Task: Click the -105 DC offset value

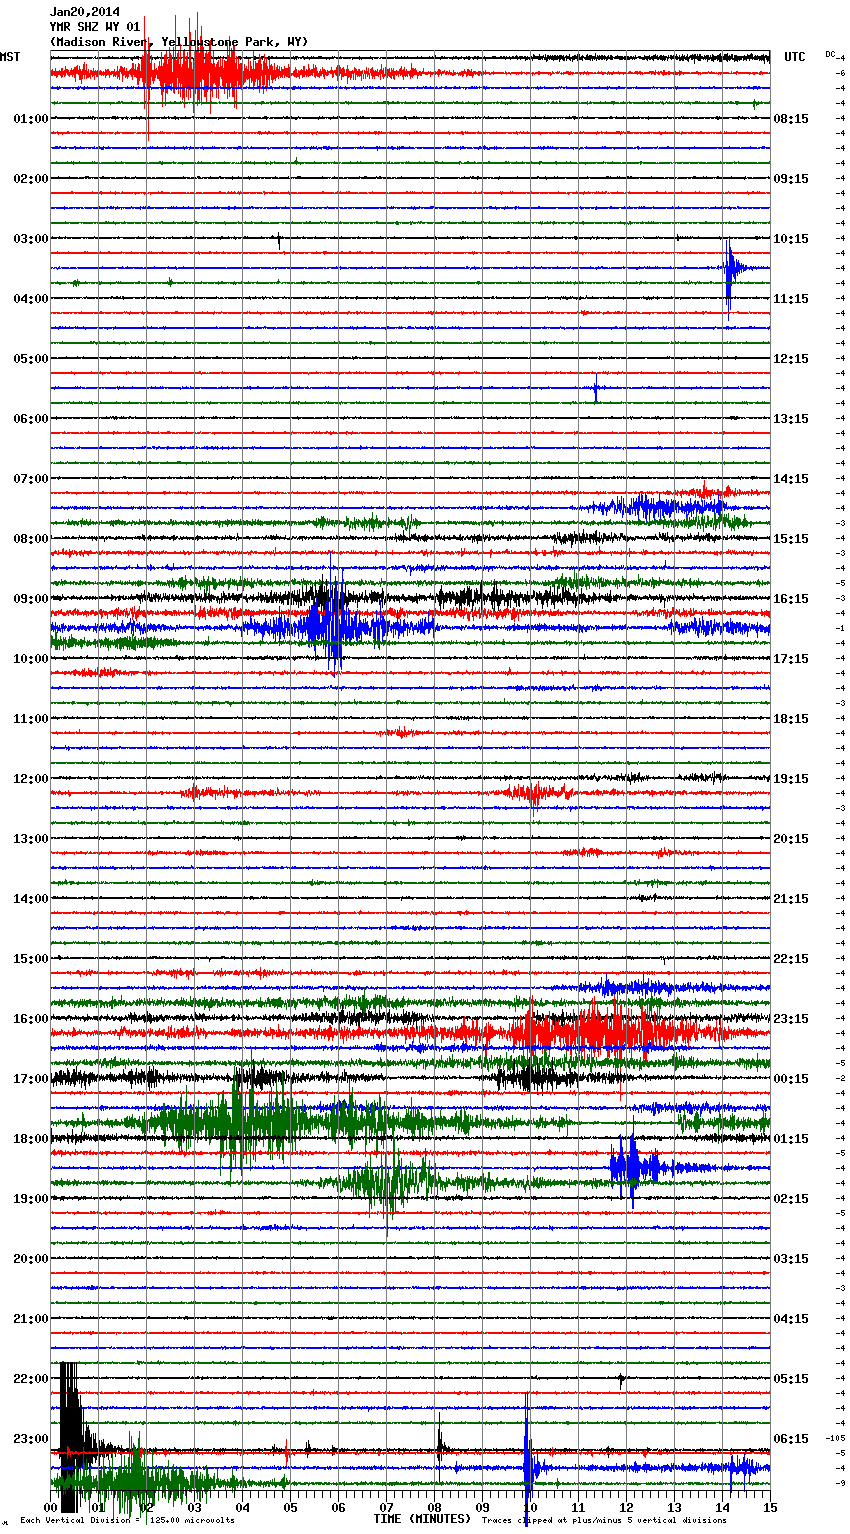Action: (x=836, y=1438)
